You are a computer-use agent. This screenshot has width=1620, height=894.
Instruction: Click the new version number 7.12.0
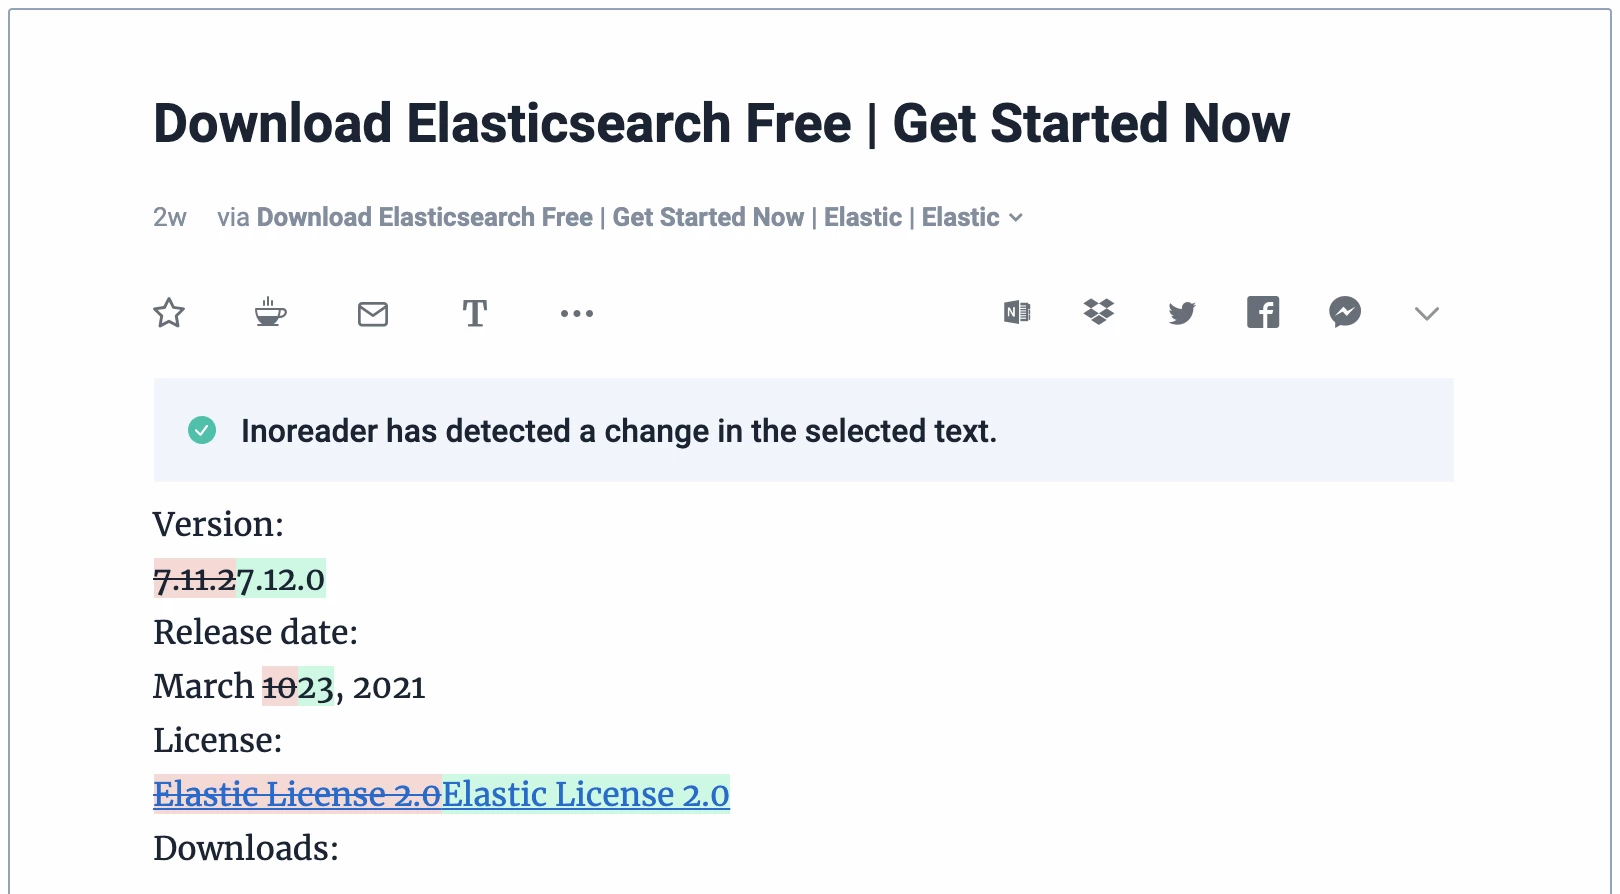point(281,579)
